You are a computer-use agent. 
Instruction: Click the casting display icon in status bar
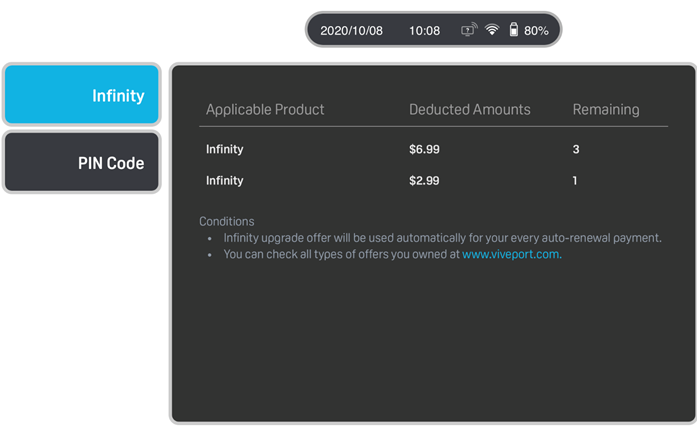[x=469, y=30]
